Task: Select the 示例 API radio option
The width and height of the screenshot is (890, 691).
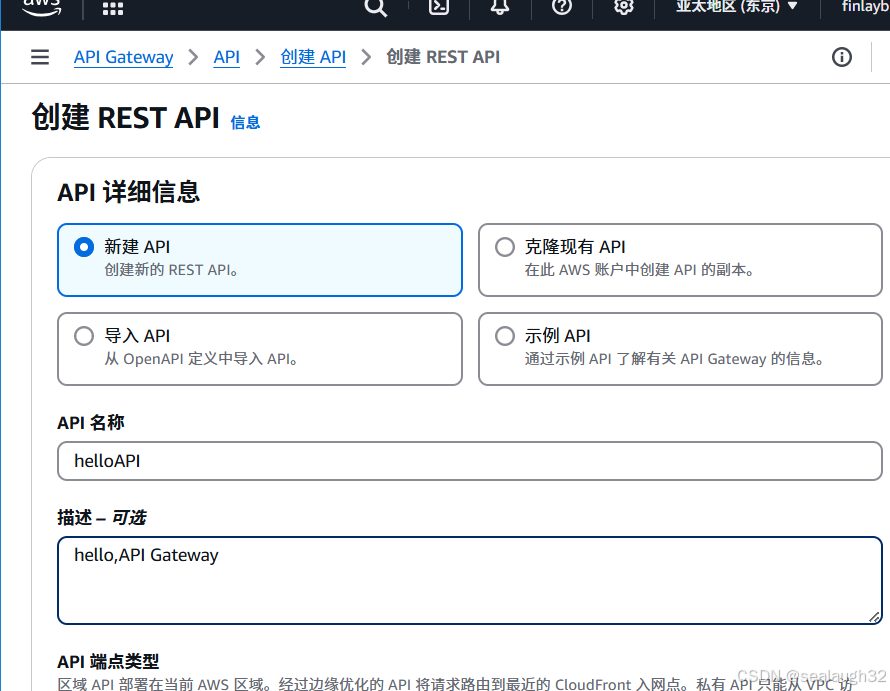Action: (x=505, y=336)
